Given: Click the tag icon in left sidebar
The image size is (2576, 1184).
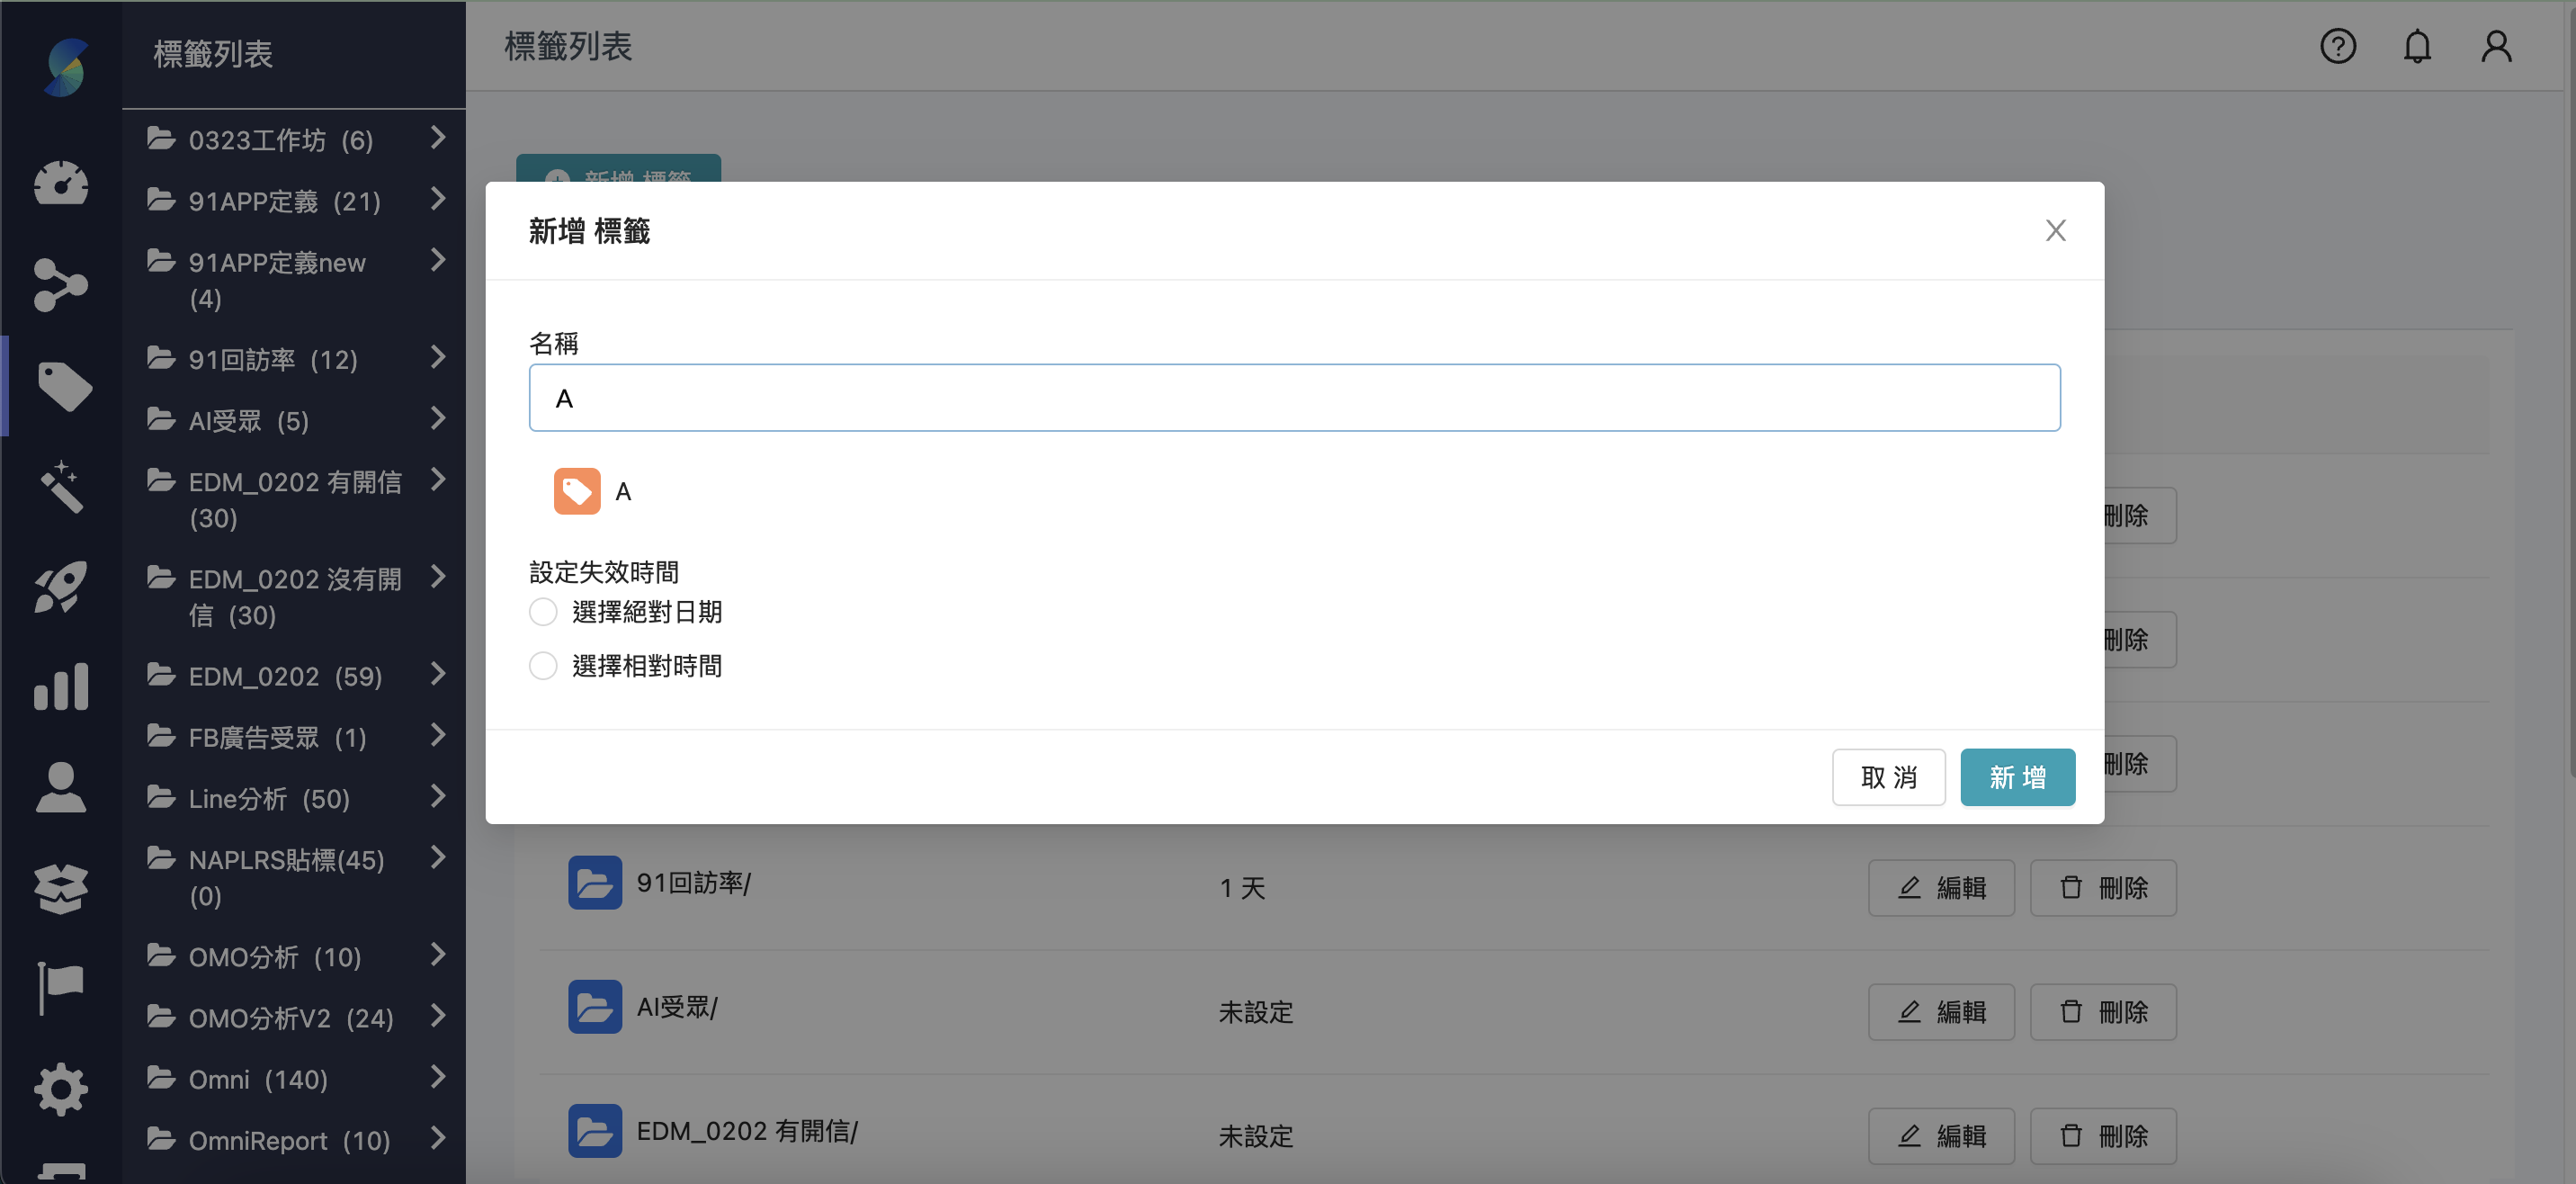Looking at the screenshot, I should [x=64, y=386].
